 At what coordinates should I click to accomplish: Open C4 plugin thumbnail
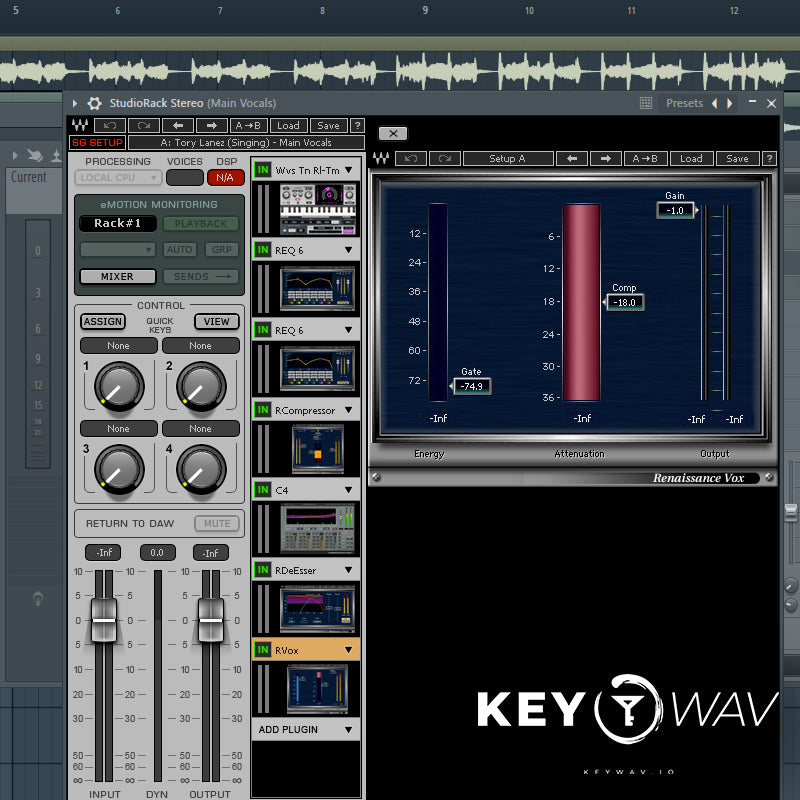pyautogui.click(x=317, y=529)
